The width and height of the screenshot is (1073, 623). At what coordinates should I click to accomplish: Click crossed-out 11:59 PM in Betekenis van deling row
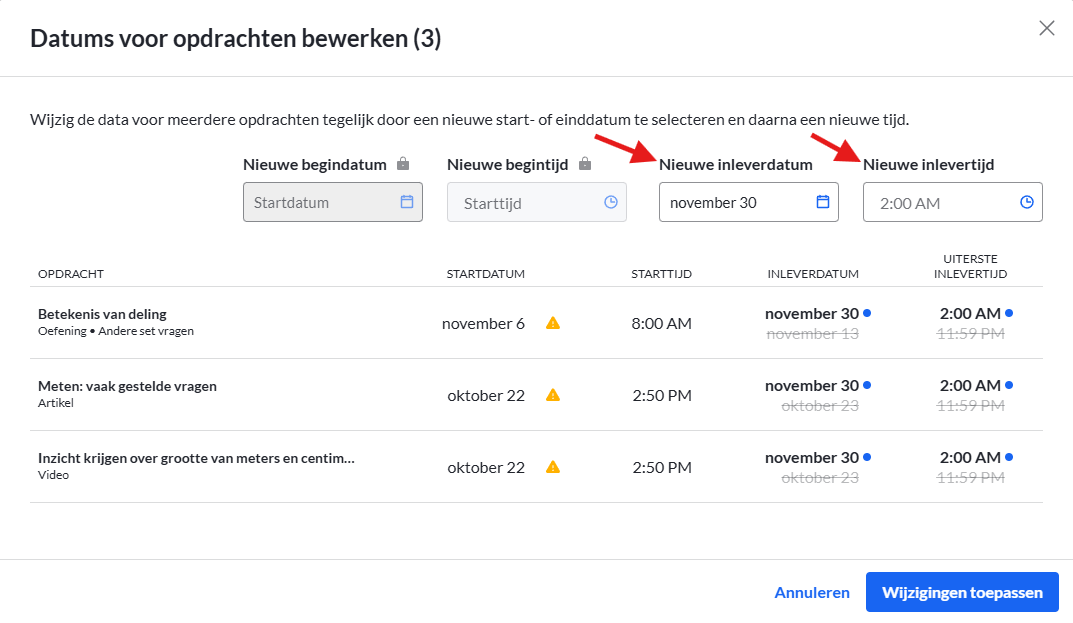coord(970,333)
